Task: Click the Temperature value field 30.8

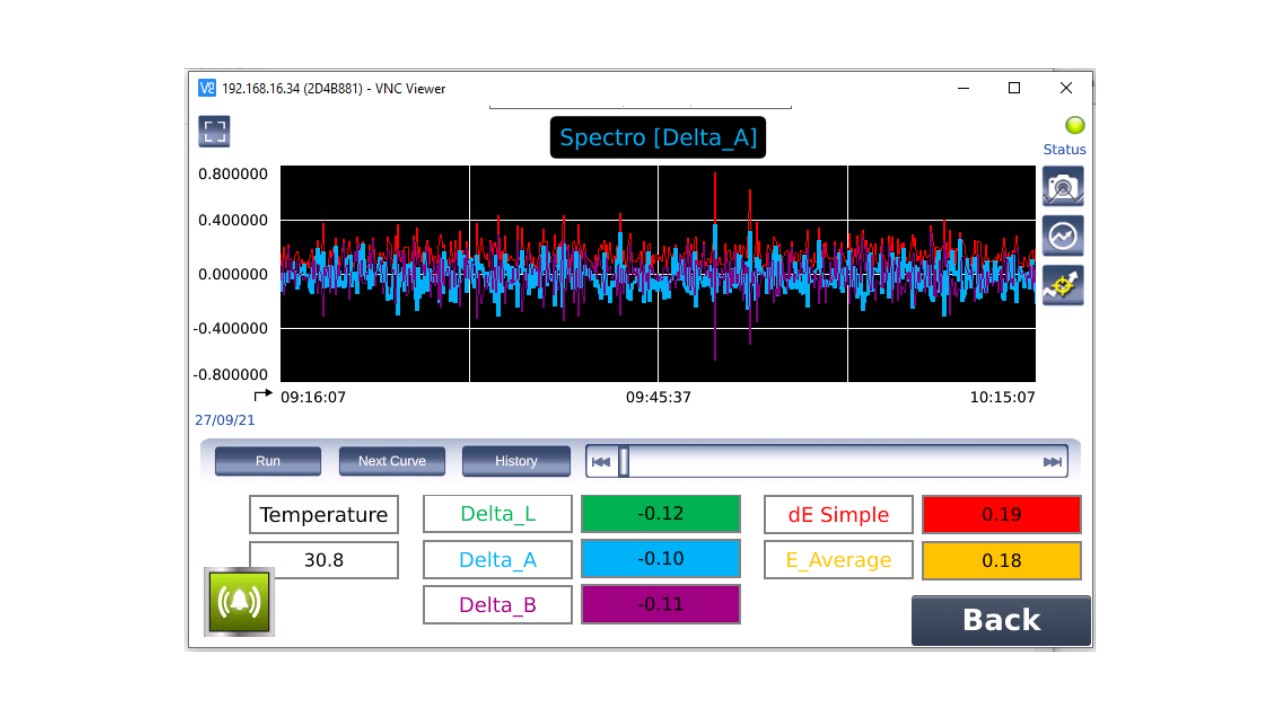Action: [x=324, y=560]
